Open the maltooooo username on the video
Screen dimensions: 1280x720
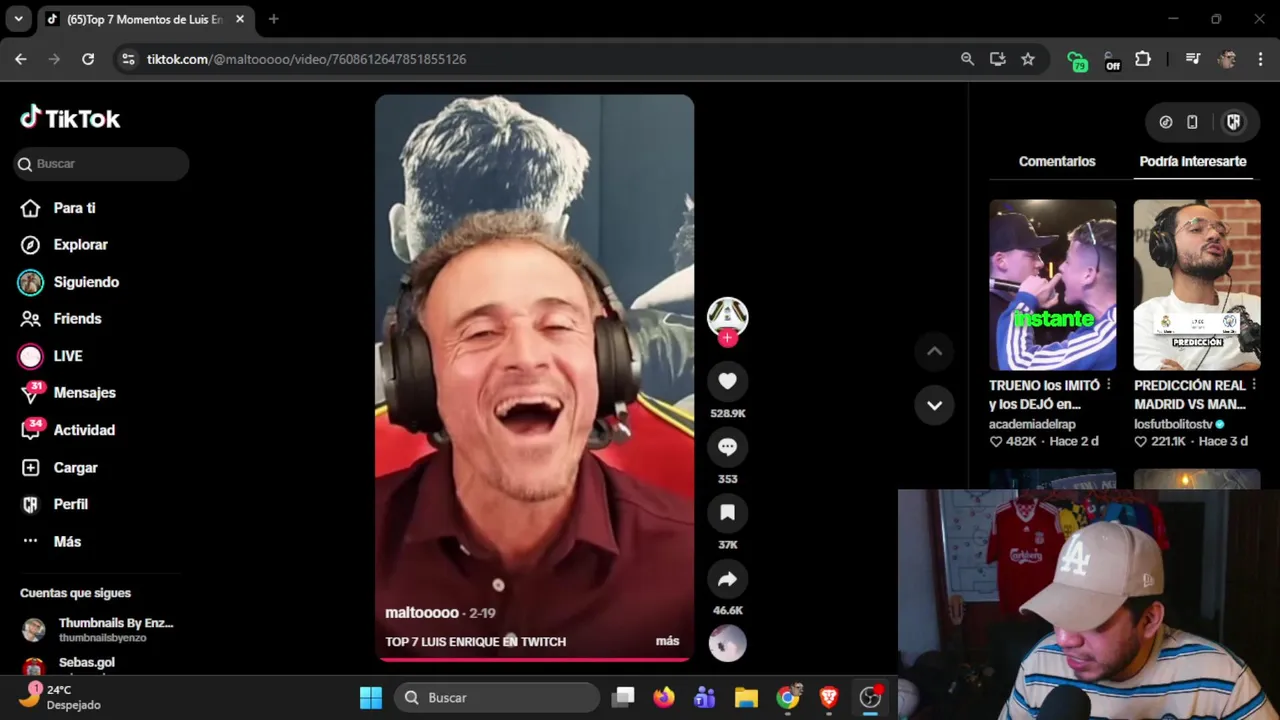pos(422,612)
